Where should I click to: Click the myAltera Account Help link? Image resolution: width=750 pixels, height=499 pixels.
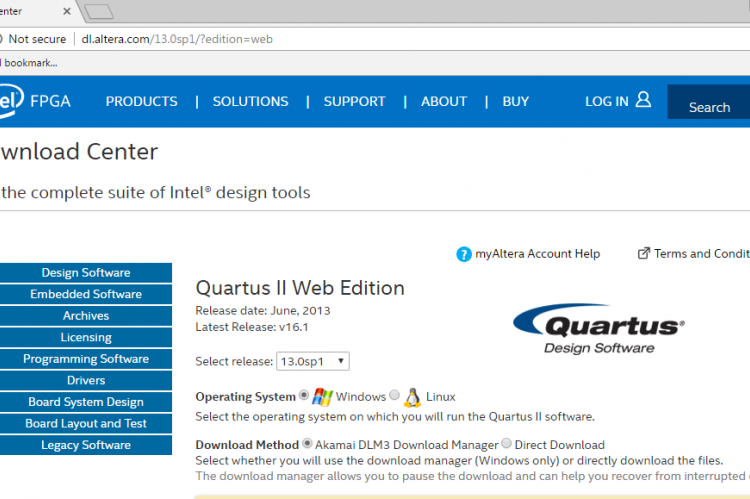tap(537, 254)
